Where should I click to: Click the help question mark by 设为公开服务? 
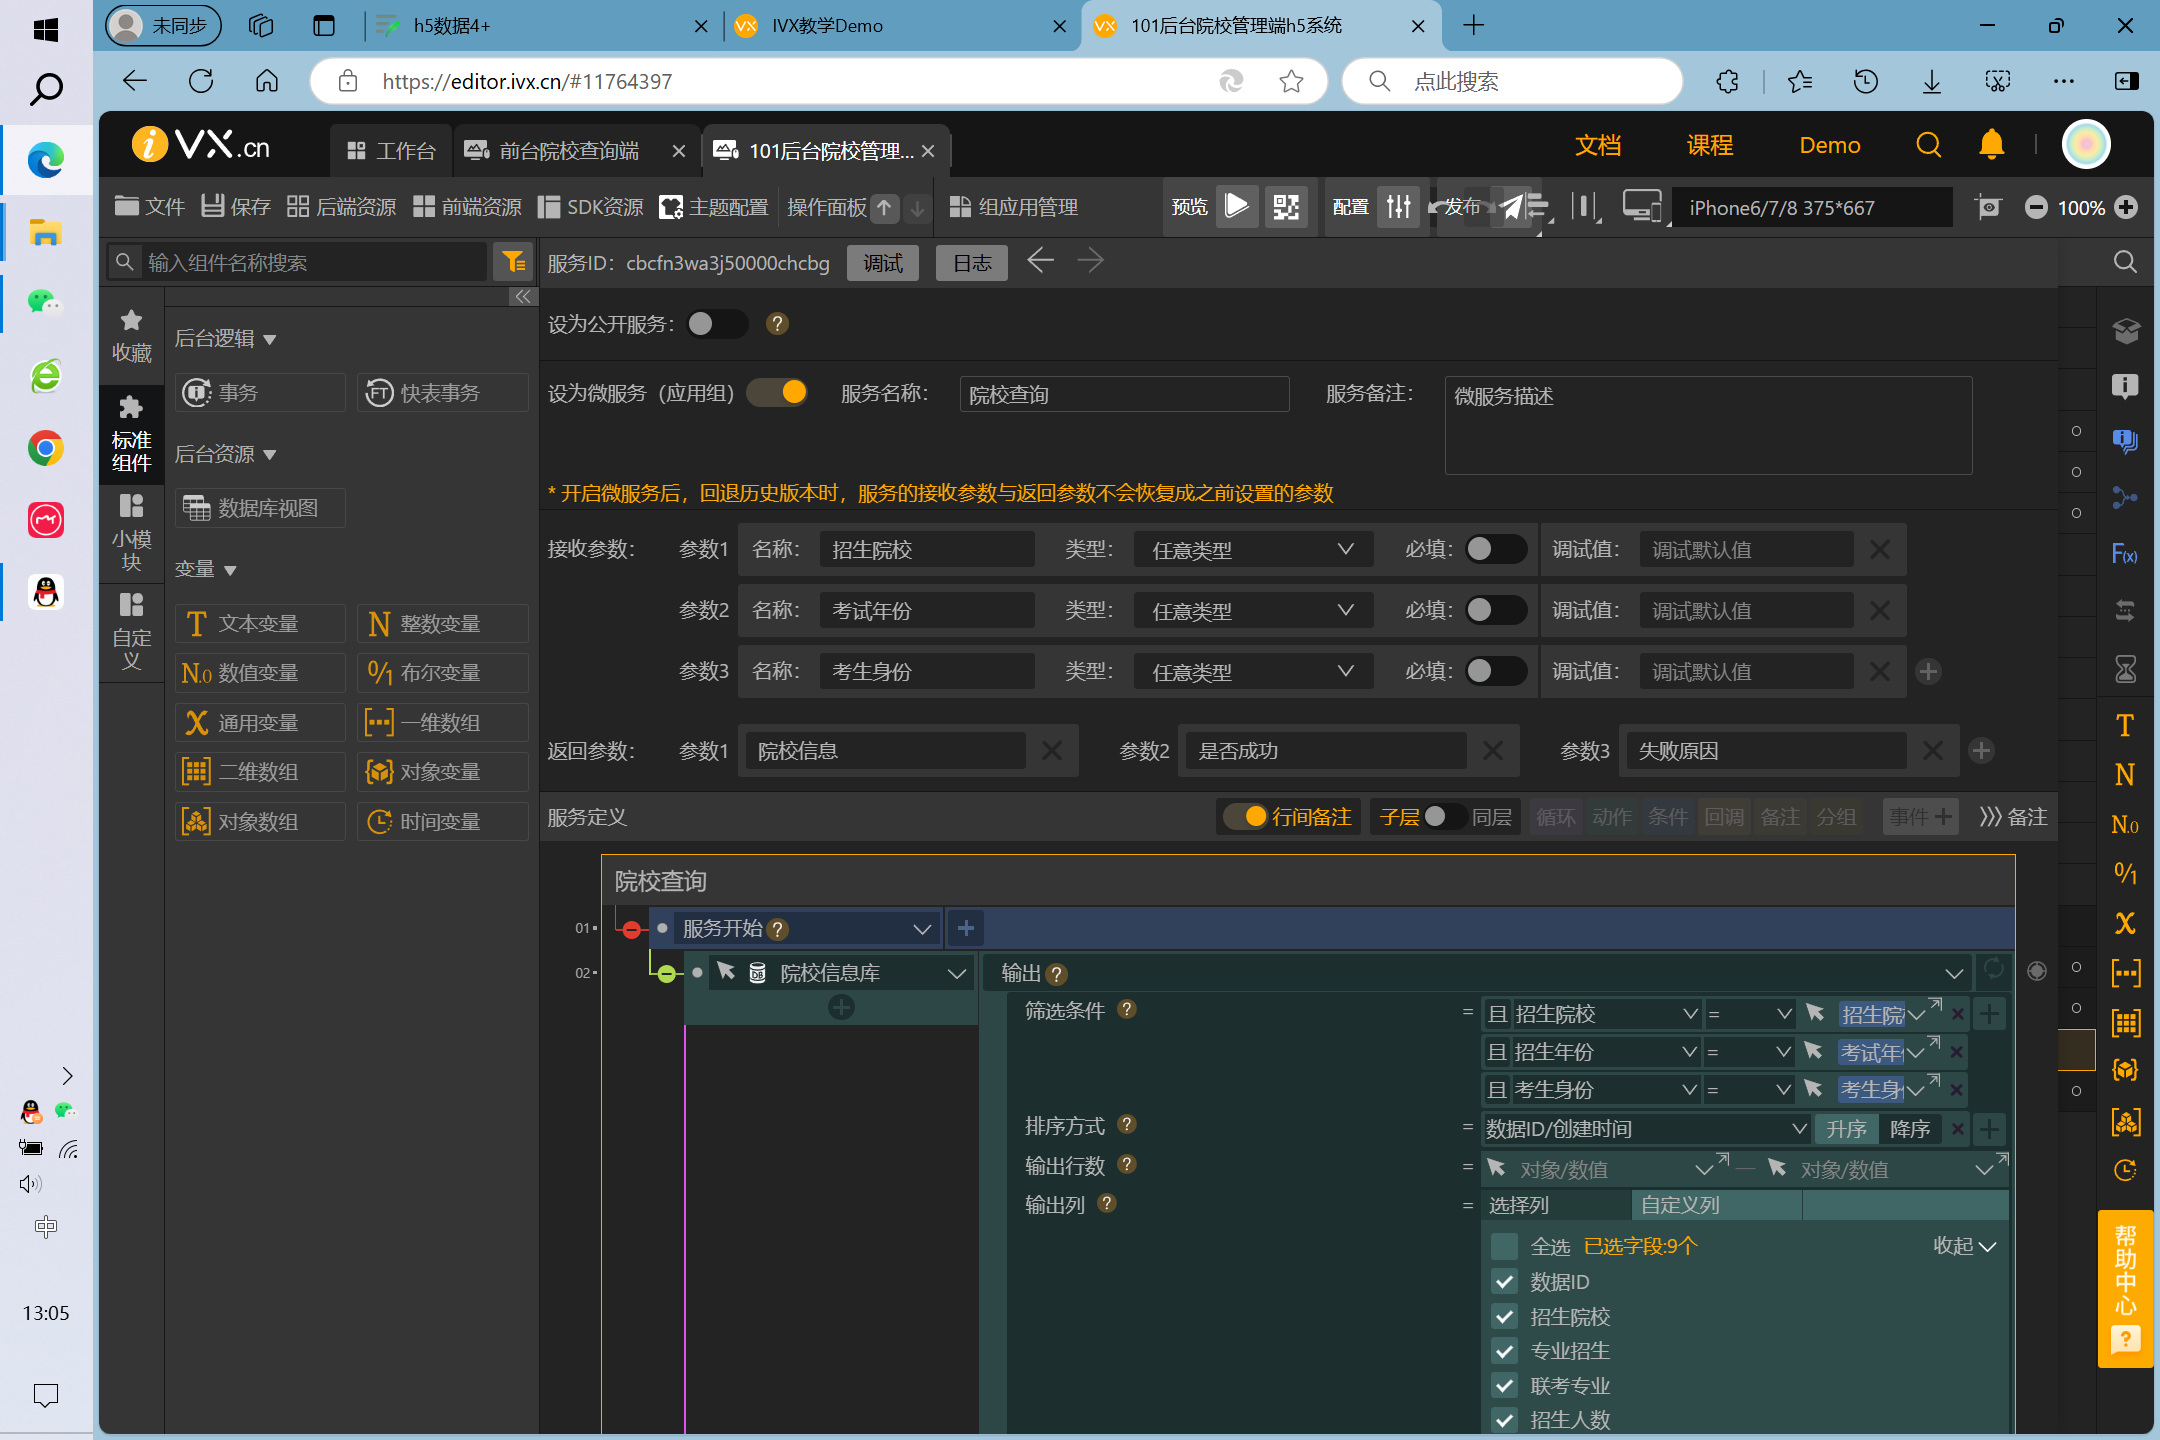click(x=777, y=324)
